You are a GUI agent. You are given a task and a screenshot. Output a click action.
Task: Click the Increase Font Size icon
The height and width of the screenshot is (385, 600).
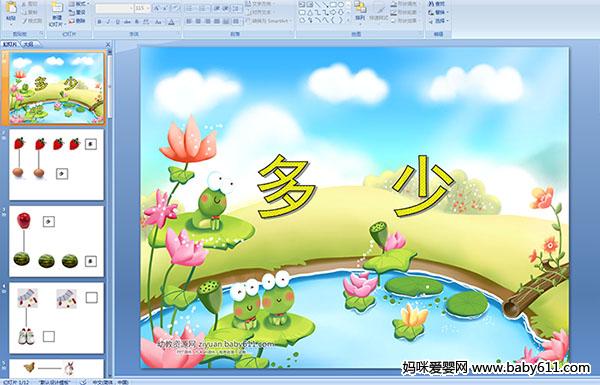157,8
